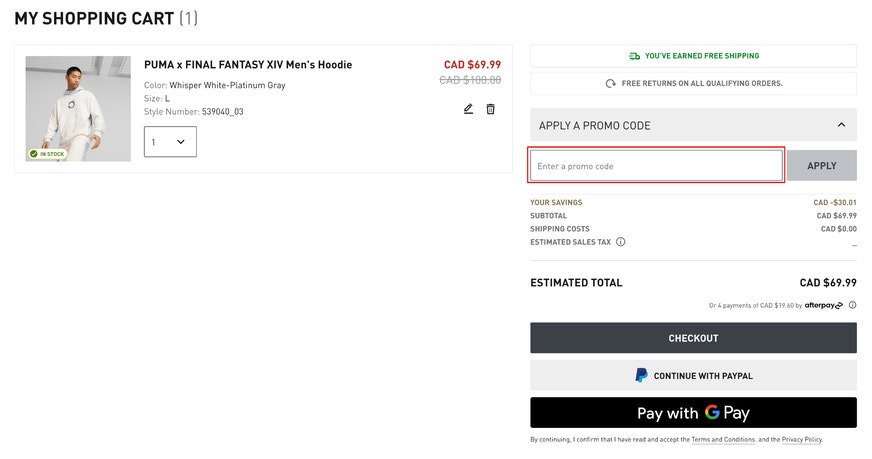Viewport: 872px width, 459px height.
Task: Open the quantity dropdown showing 1
Action: 170,142
